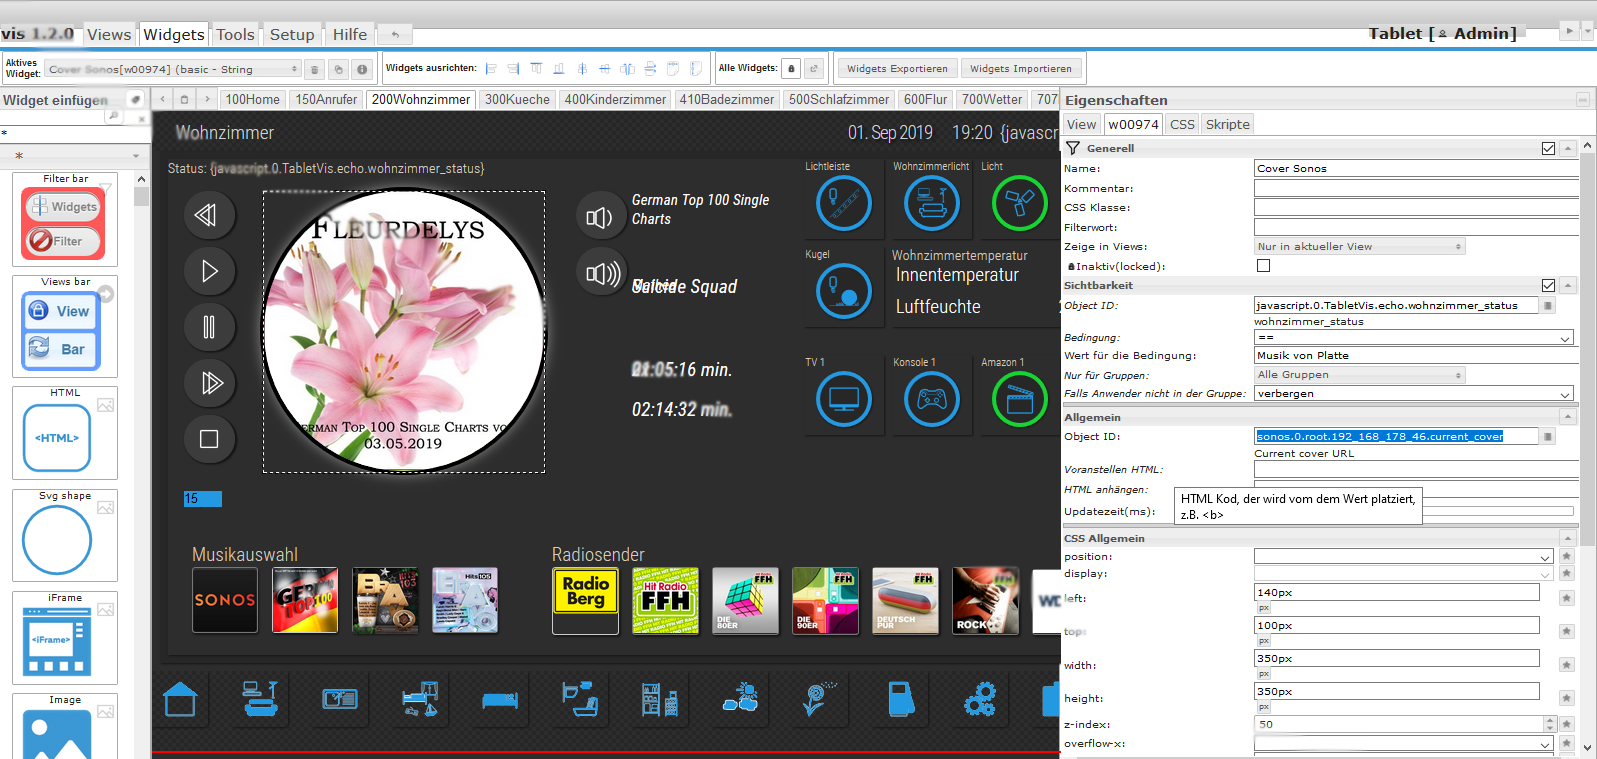Select the SONOS music tile
Image resolution: width=1597 pixels, height=759 pixels.
pyautogui.click(x=225, y=600)
